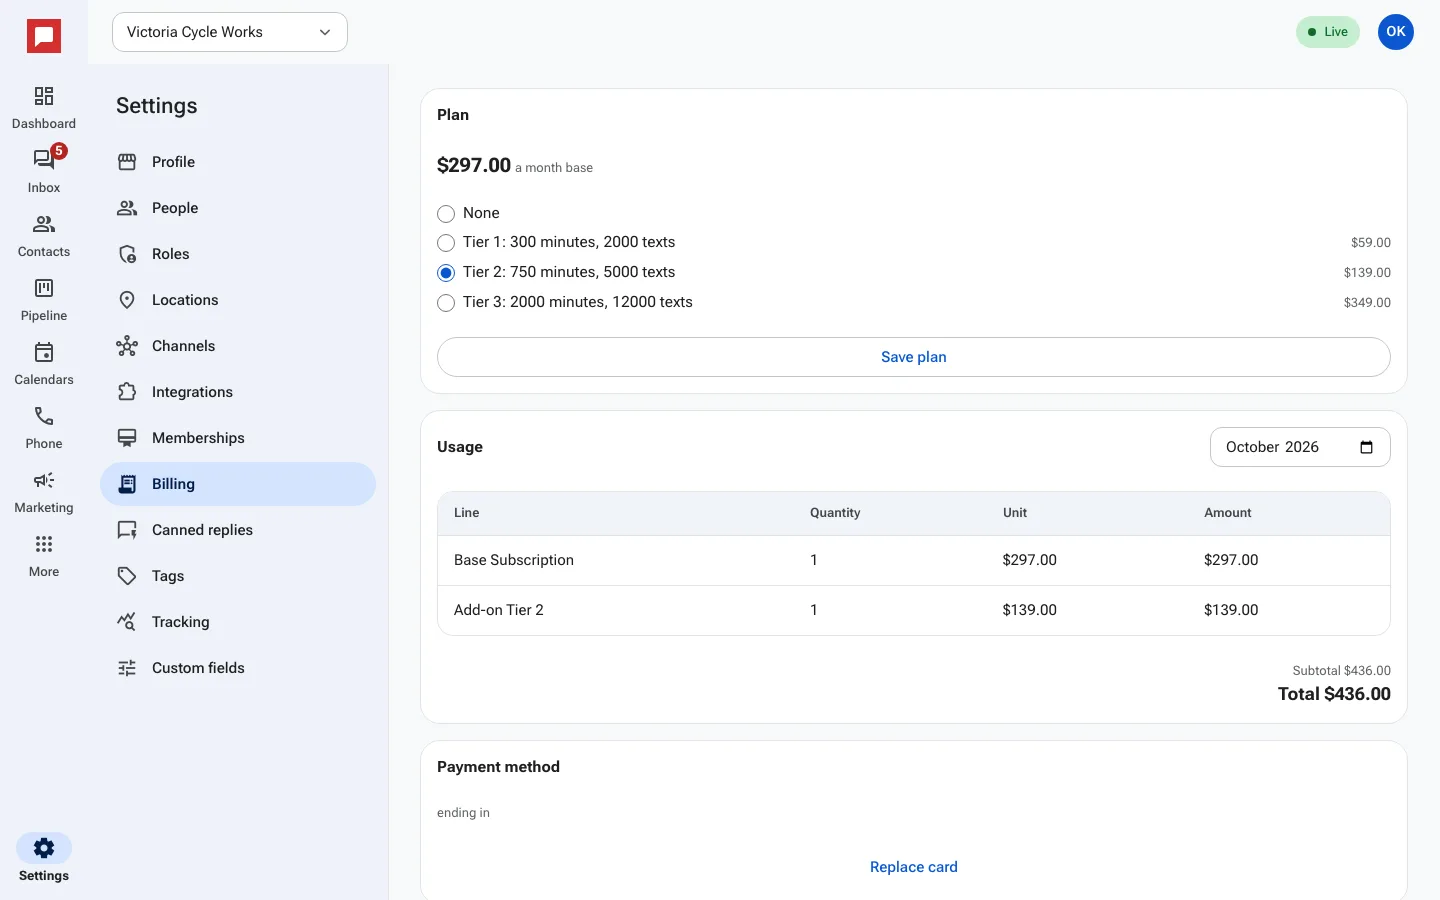Click the Locations pin icon
Screen dimensions: 1440x900
(x=127, y=300)
